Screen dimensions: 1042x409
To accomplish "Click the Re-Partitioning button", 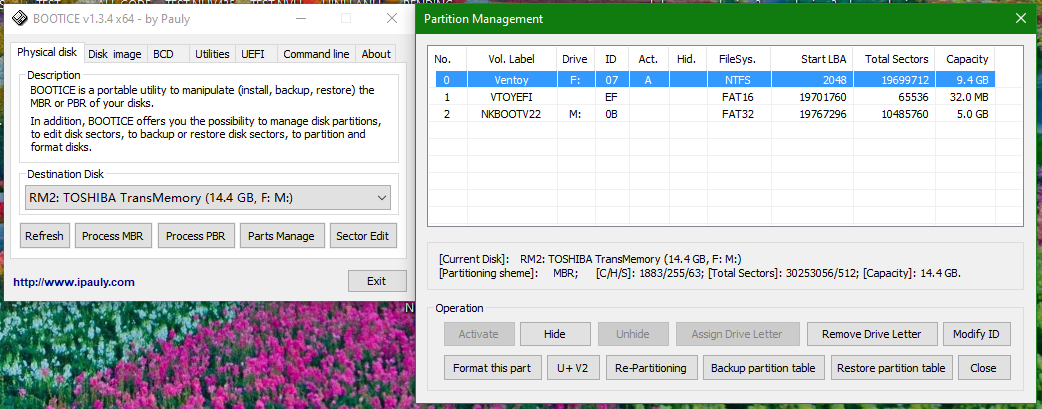I will (x=651, y=368).
